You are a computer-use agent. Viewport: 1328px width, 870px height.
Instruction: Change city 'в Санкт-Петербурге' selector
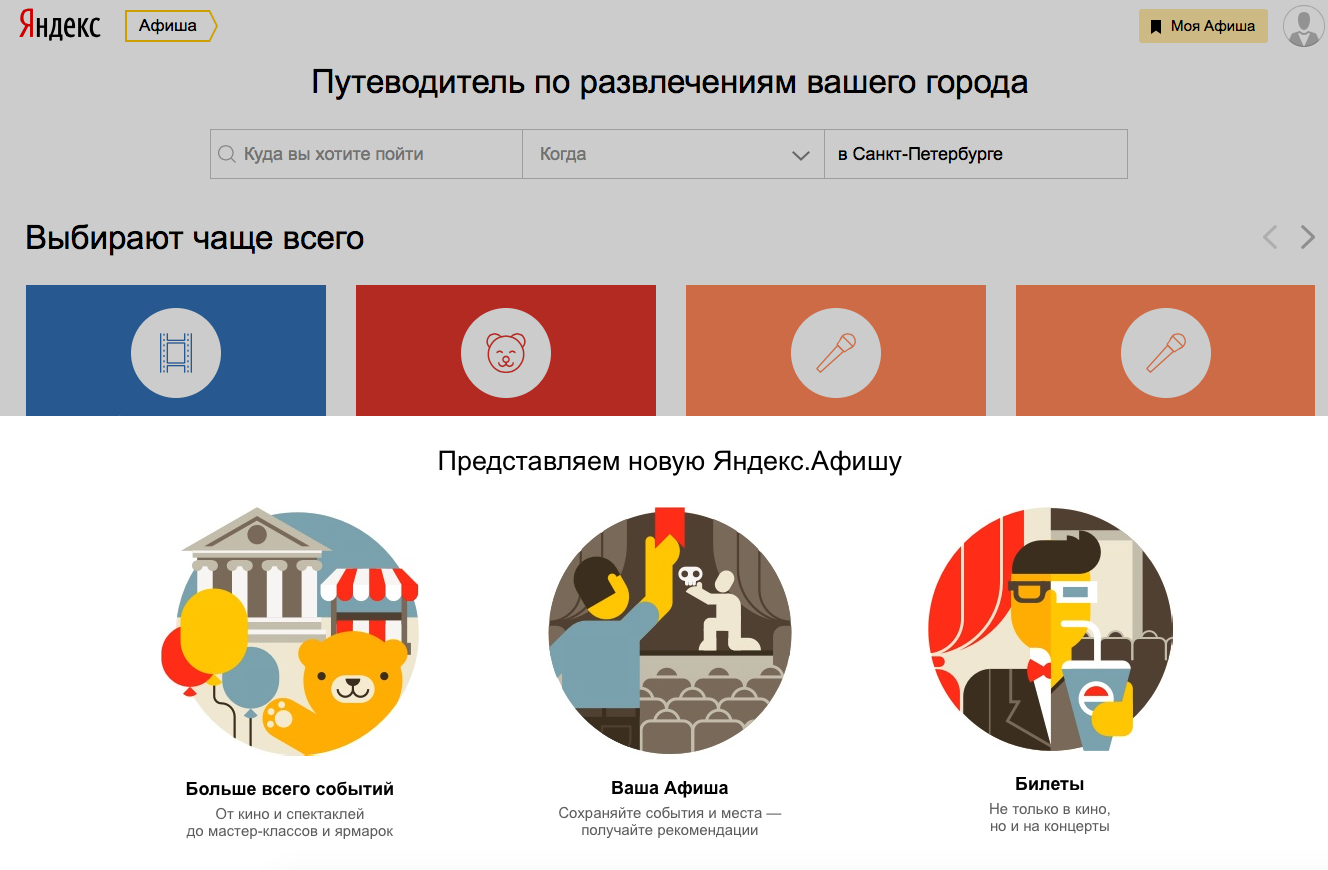coord(975,154)
